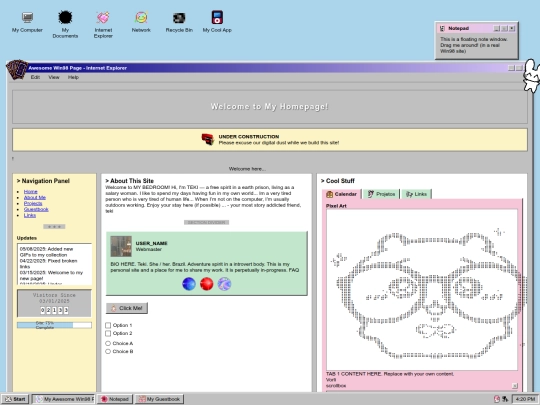Switch to the Calendar tab

click(342, 194)
